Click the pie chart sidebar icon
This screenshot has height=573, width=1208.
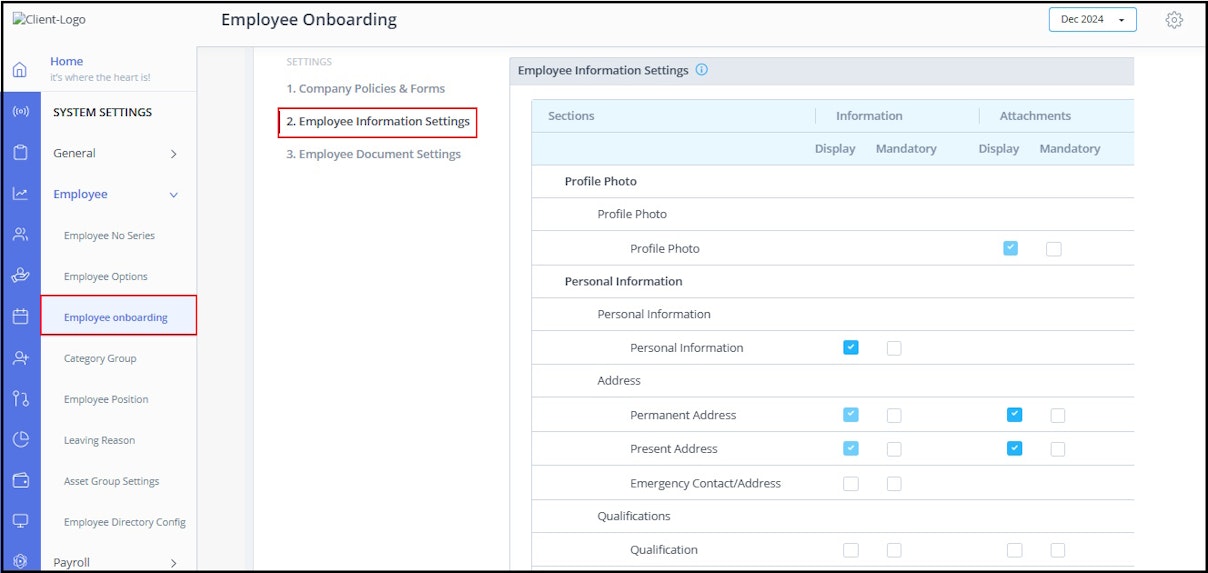point(19,439)
